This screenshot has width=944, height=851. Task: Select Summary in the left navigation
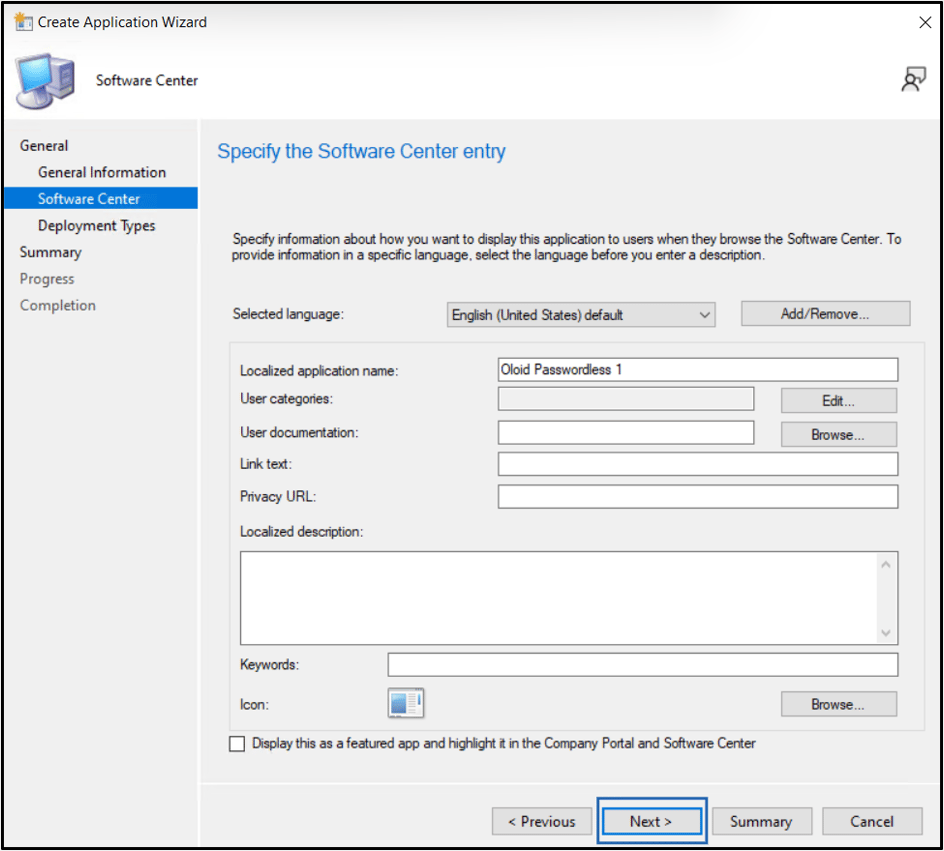51,252
